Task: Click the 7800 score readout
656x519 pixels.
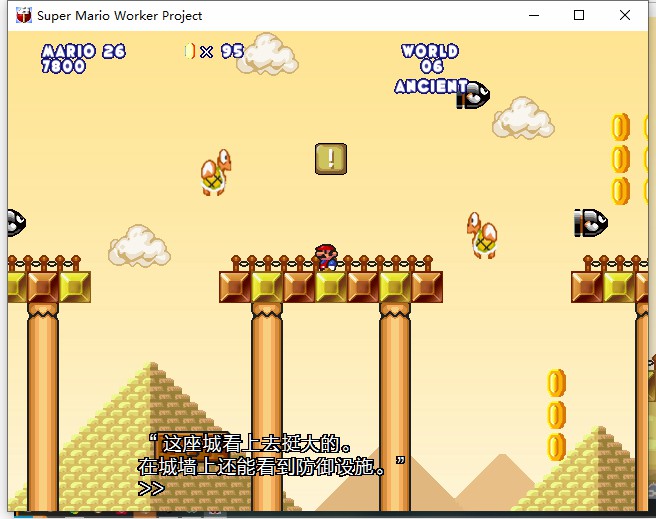Action: (63, 66)
